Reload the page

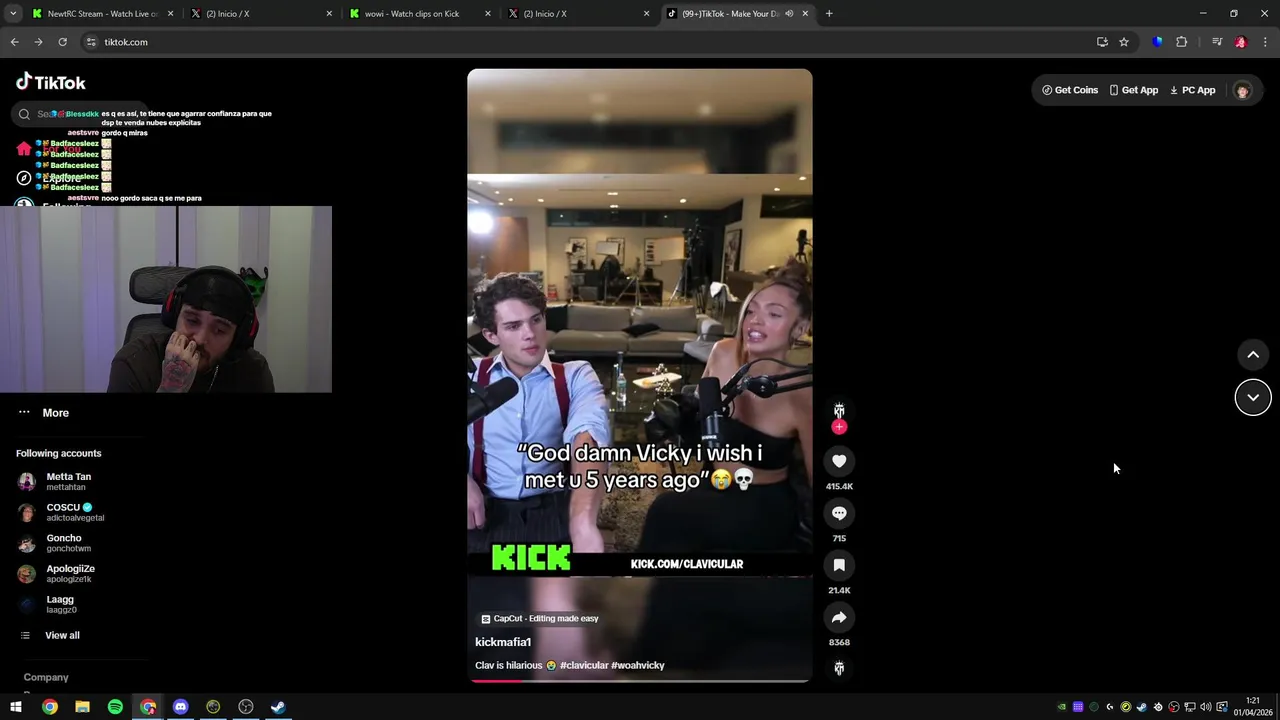pyautogui.click(x=62, y=42)
